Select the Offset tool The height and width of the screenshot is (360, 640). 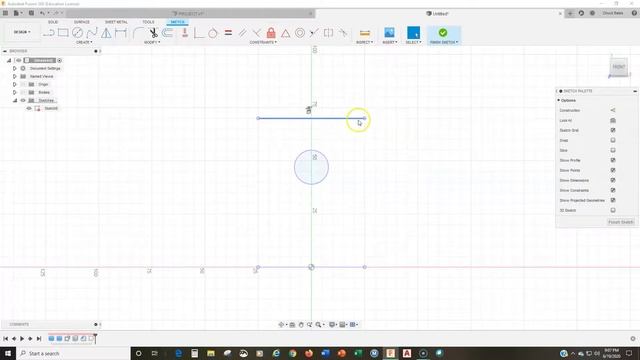[x=167, y=33]
